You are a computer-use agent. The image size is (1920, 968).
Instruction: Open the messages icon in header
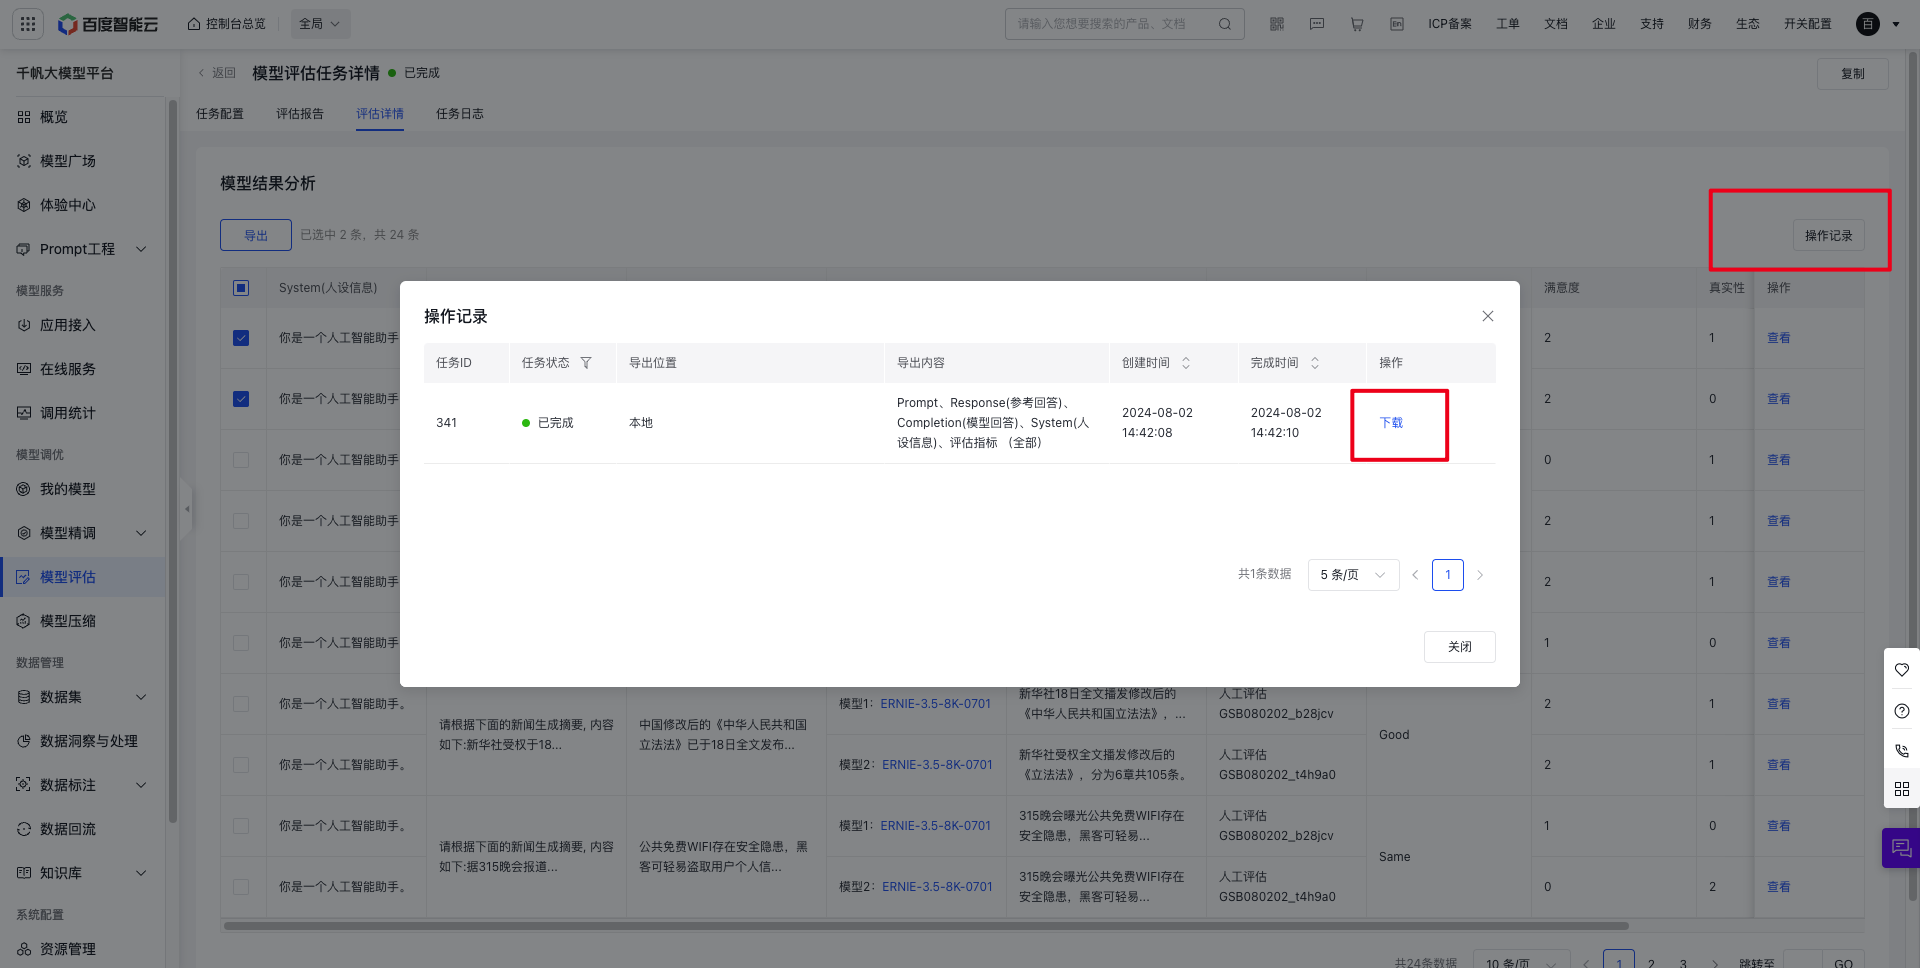(1317, 24)
